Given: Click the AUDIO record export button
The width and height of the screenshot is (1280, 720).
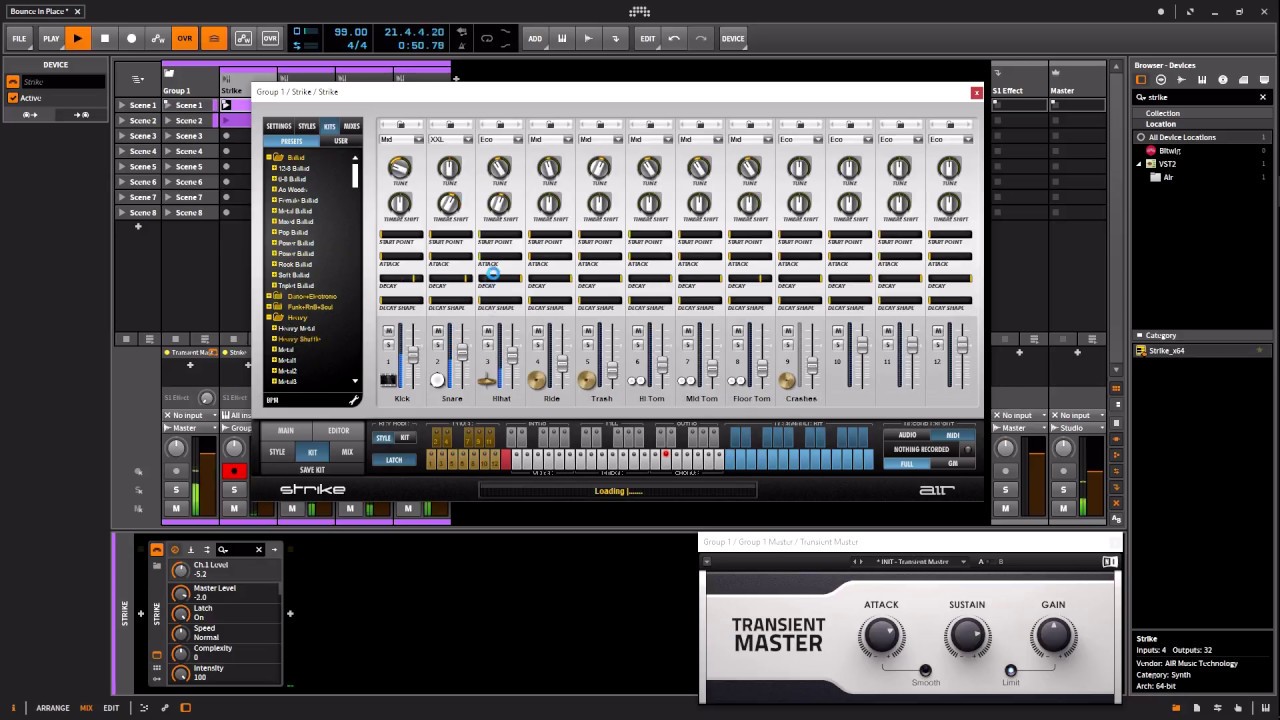Looking at the screenshot, I should (908, 435).
